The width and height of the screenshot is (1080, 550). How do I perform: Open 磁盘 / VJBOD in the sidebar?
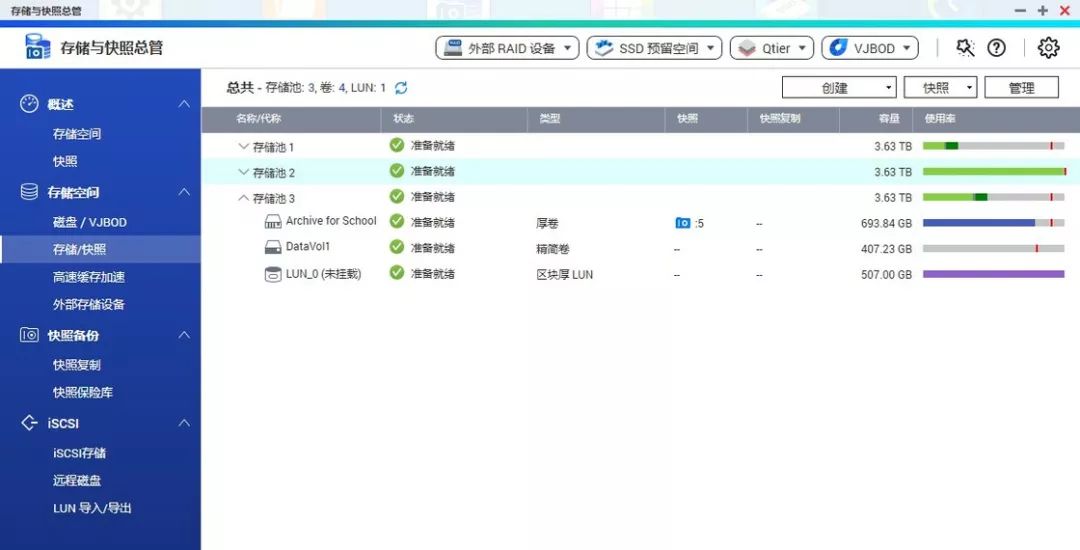pos(90,222)
